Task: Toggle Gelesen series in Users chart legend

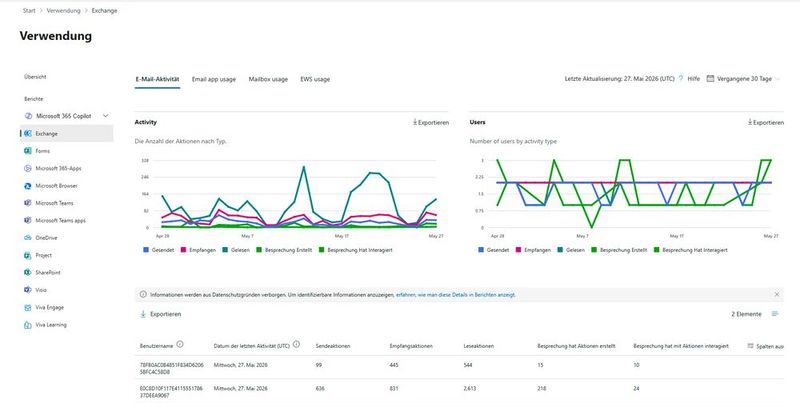Action: tap(571, 250)
